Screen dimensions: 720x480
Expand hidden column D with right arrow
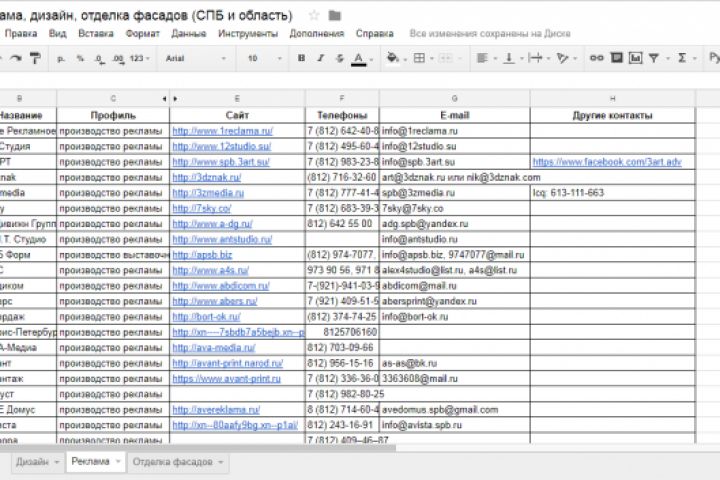point(175,98)
